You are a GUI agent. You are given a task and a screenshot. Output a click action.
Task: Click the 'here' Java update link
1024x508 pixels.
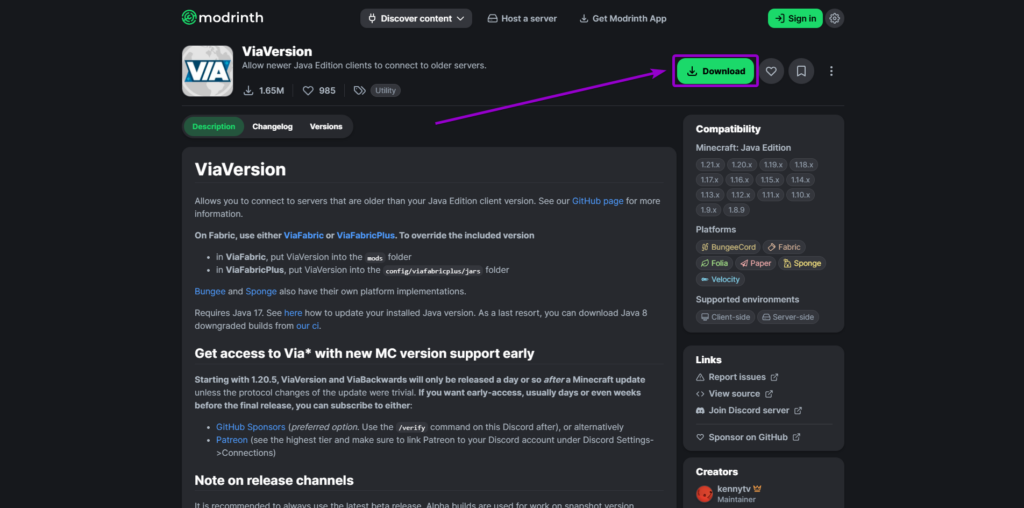[293, 313]
